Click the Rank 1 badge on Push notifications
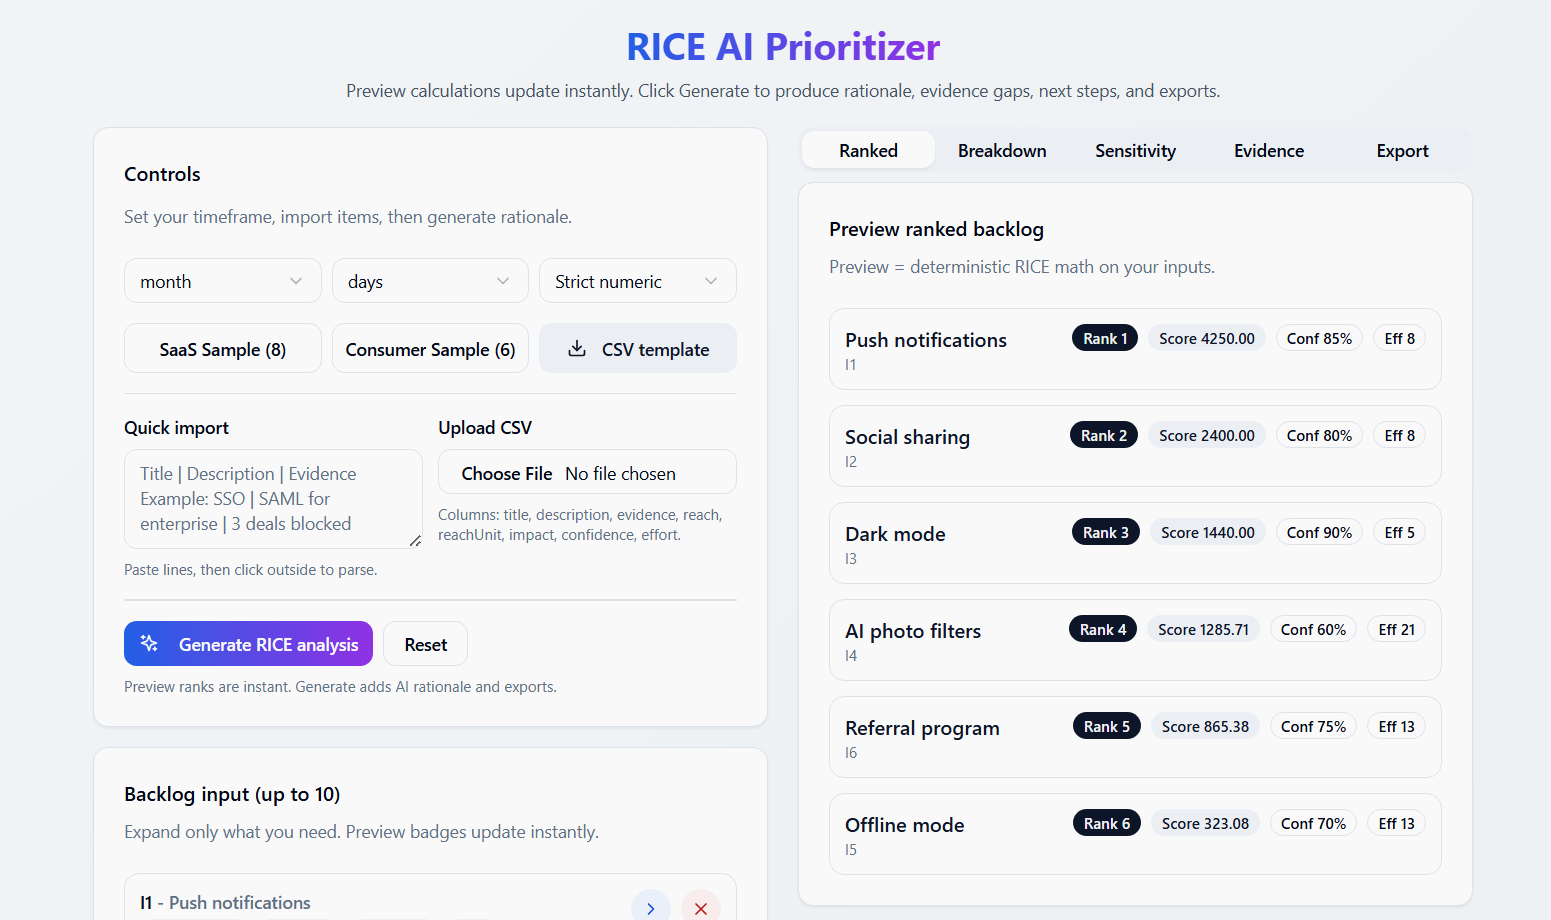The width and height of the screenshot is (1551, 920). [1104, 339]
